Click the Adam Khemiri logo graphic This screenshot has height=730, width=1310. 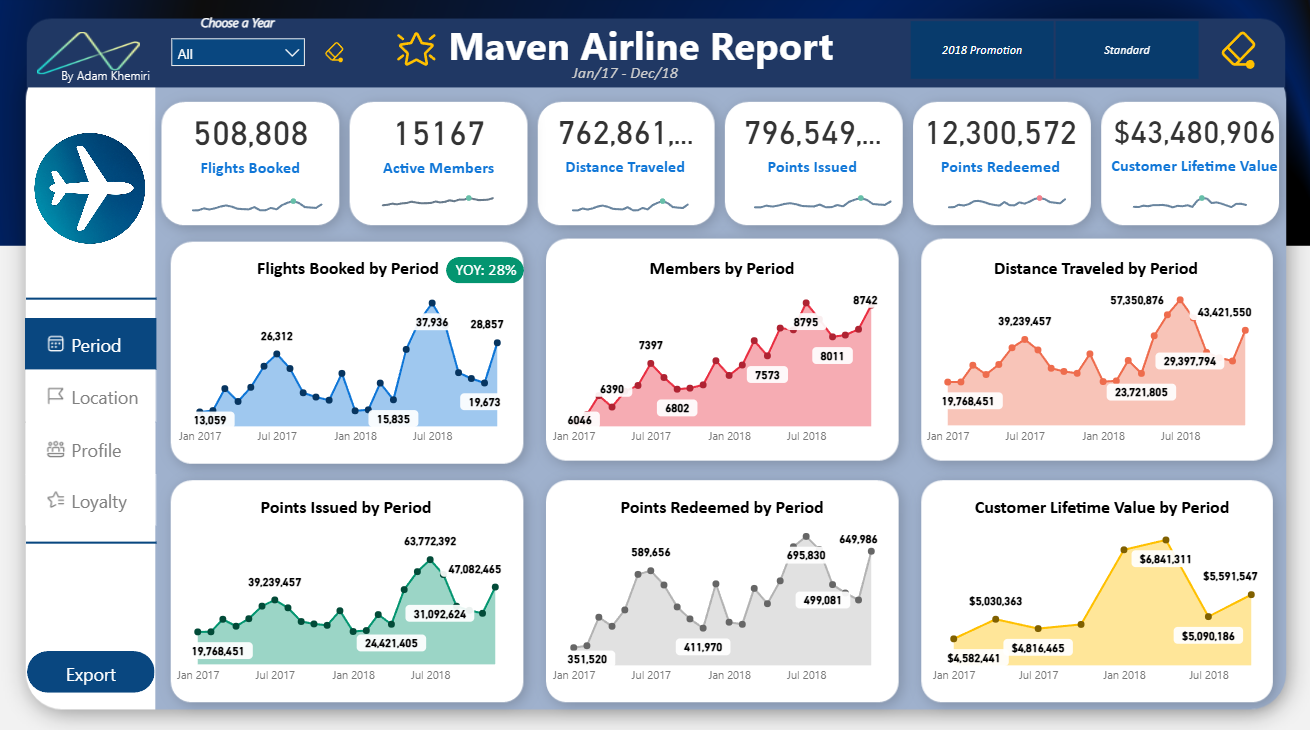(x=89, y=52)
